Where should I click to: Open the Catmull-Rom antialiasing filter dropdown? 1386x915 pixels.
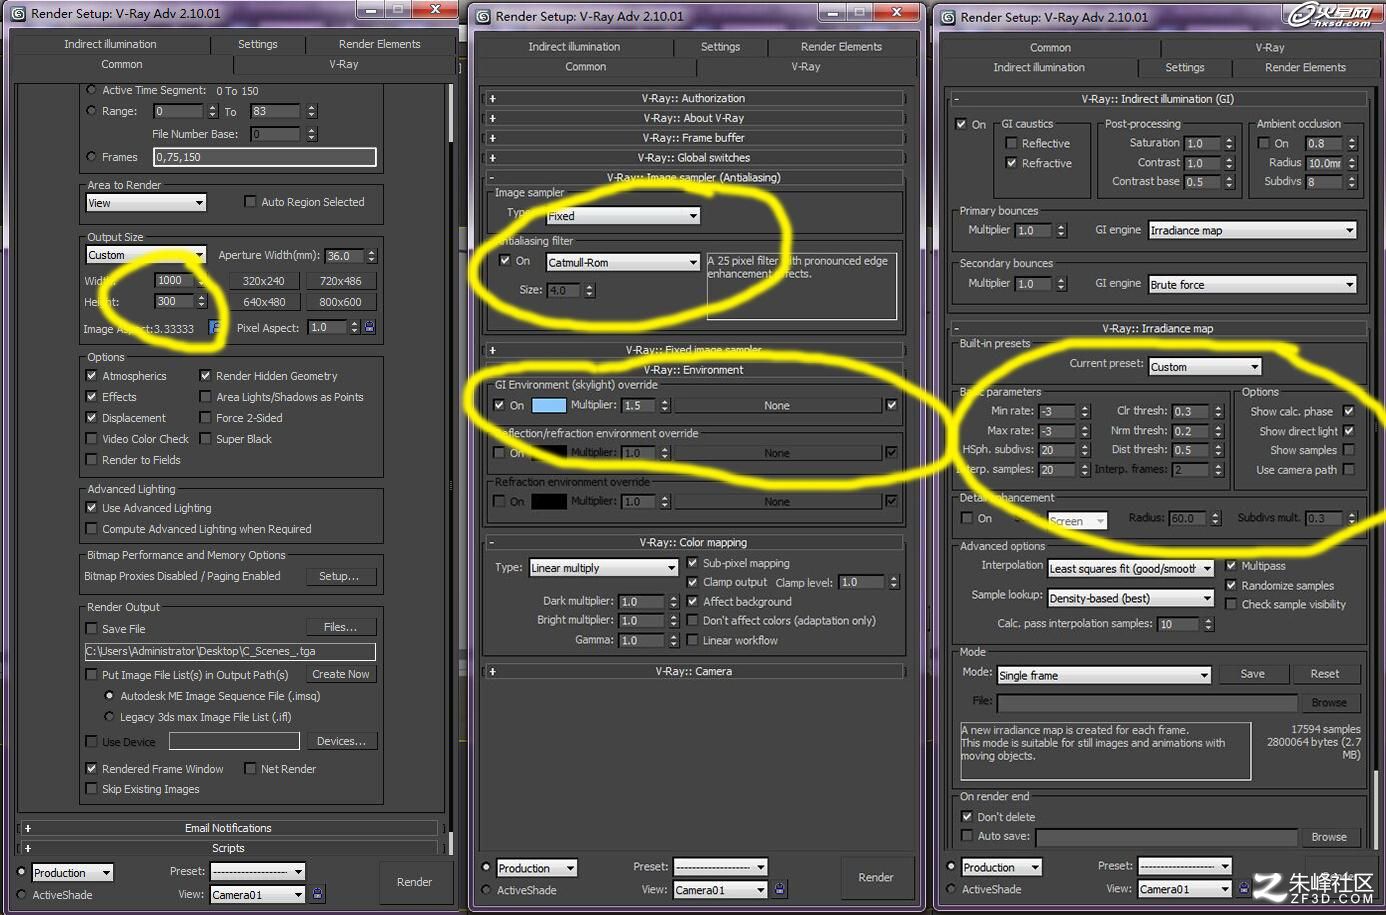[x=623, y=262]
